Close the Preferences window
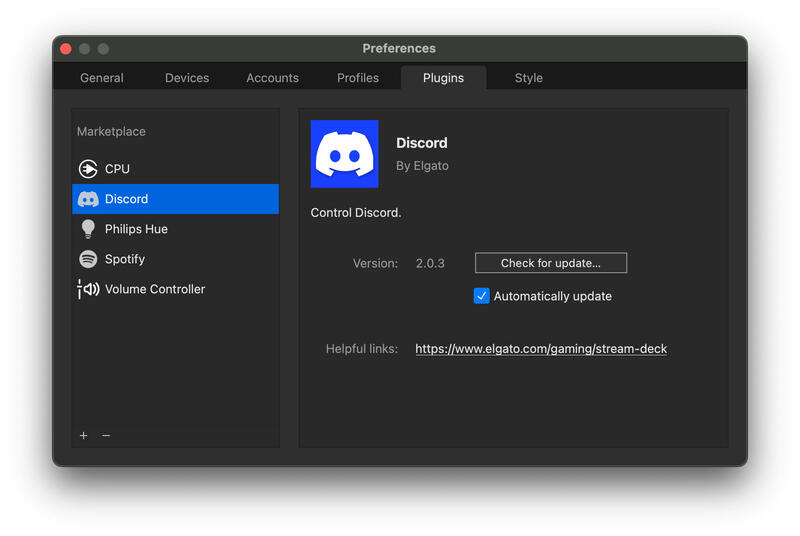Screen dimensions: 800x536 (66, 48)
